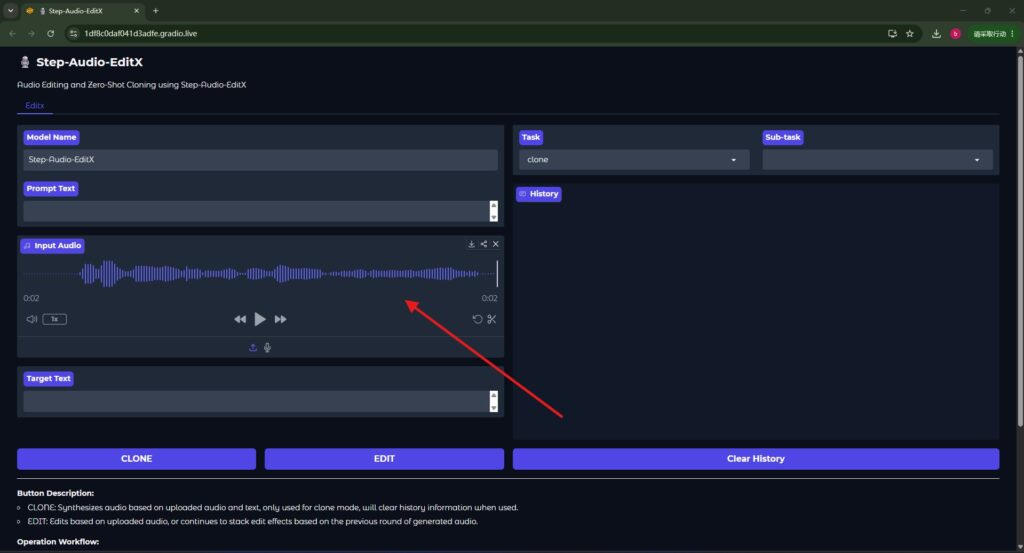Open the Task dropdown showing clone
Image resolution: width=1024 pixels, height=553 pixels.
click(x=633, y=160)
